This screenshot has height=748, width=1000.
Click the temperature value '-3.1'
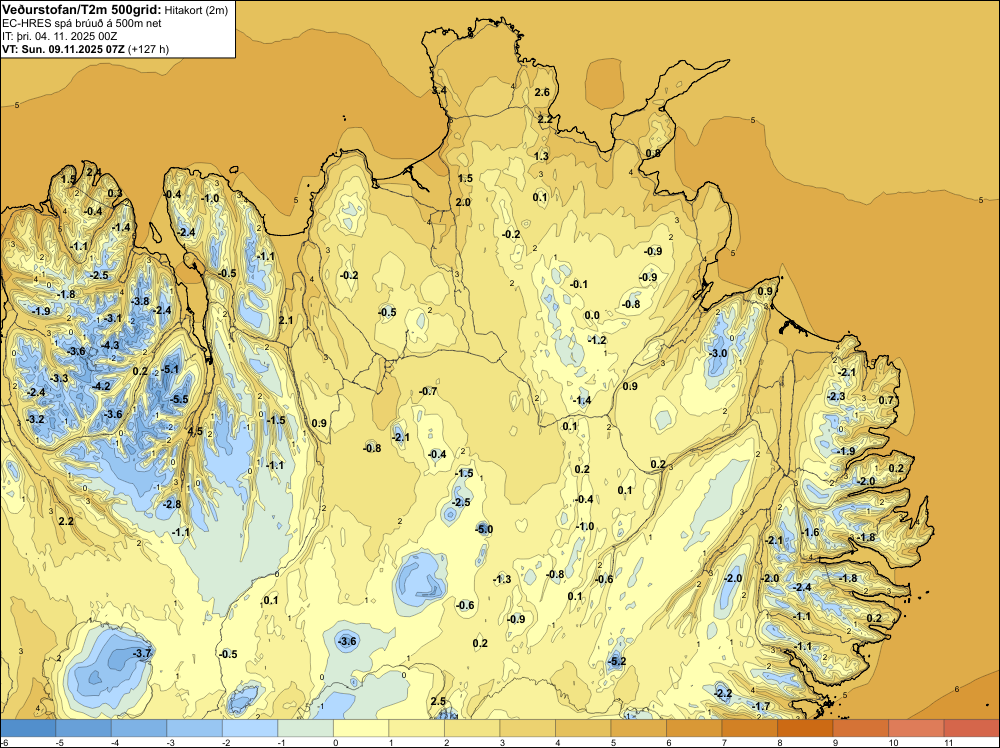[113, 318]
